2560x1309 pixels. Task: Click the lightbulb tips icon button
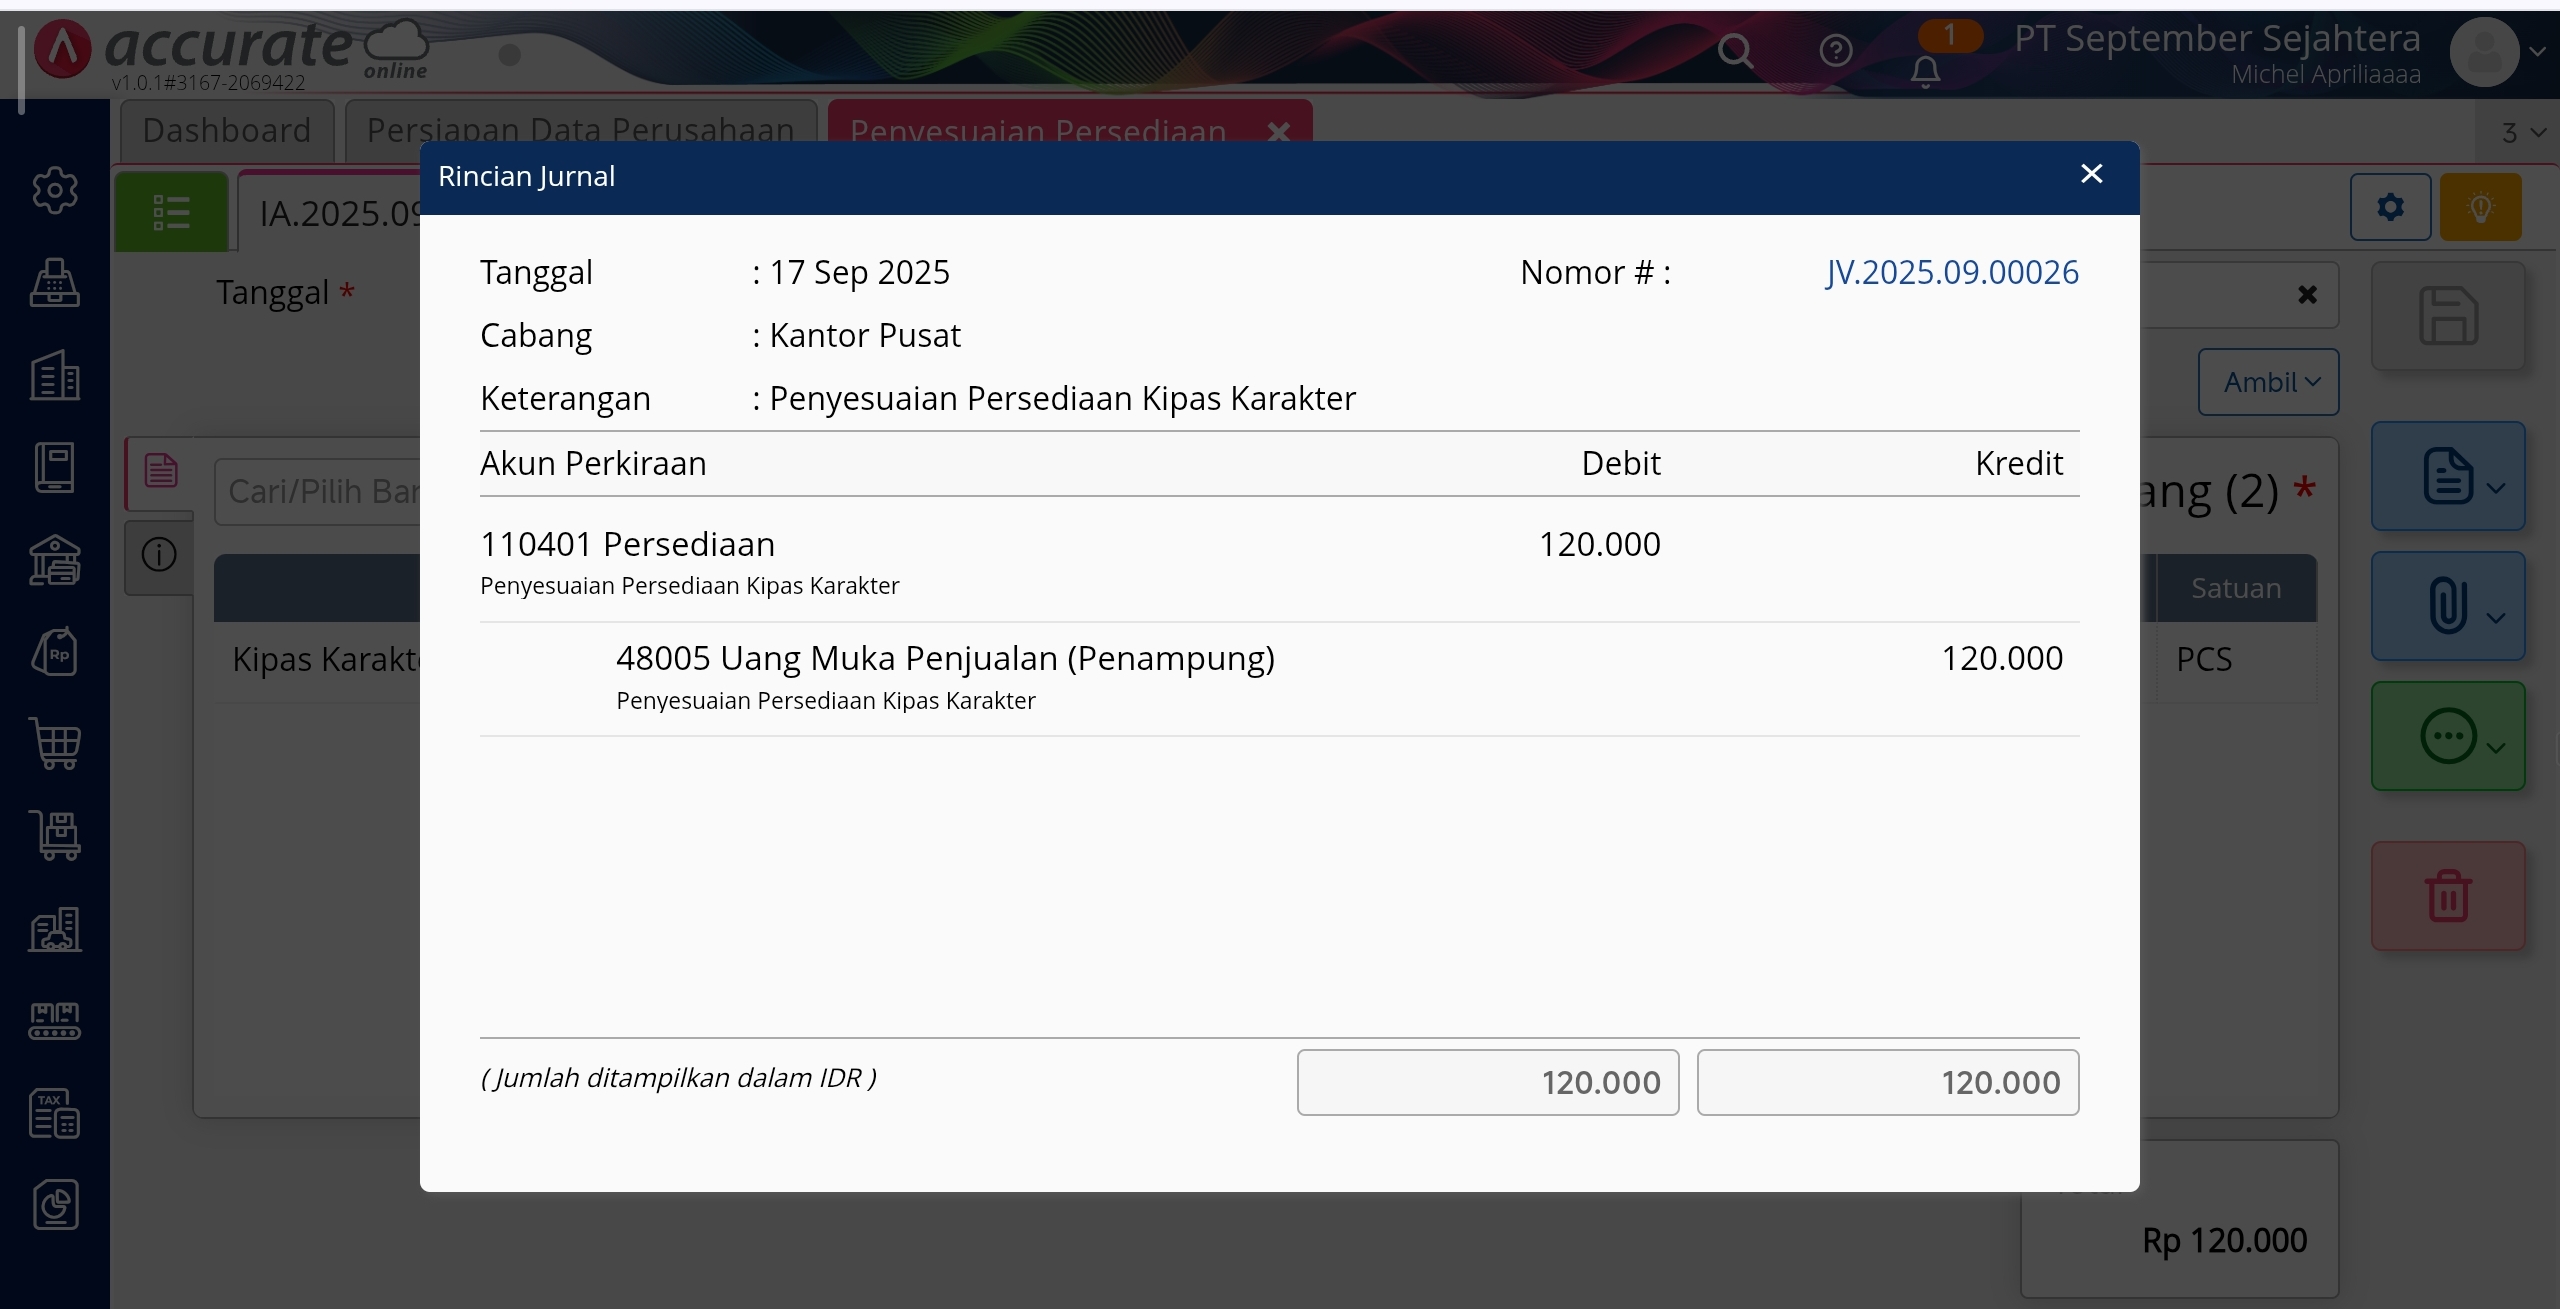2480,207
